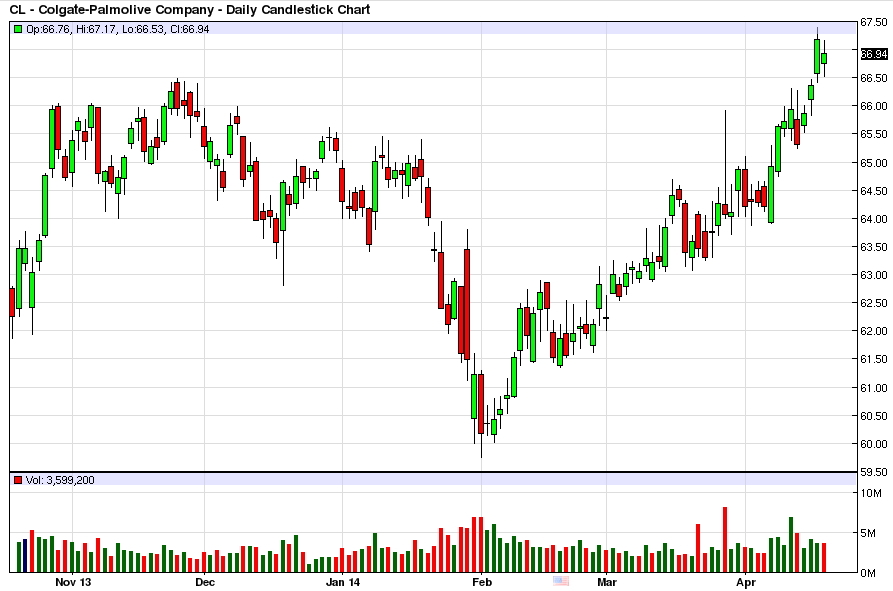The image size is (893, 591).
Task: Select the 'Vol: 3,599,200' volume readout
Action: pos(60,480)
